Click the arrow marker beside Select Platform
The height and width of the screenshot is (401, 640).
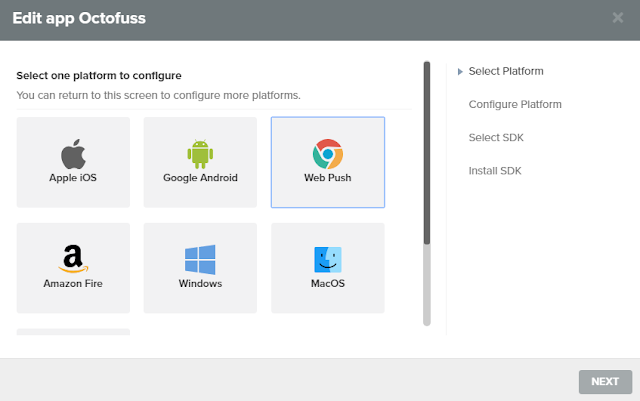tap(460, 71)
